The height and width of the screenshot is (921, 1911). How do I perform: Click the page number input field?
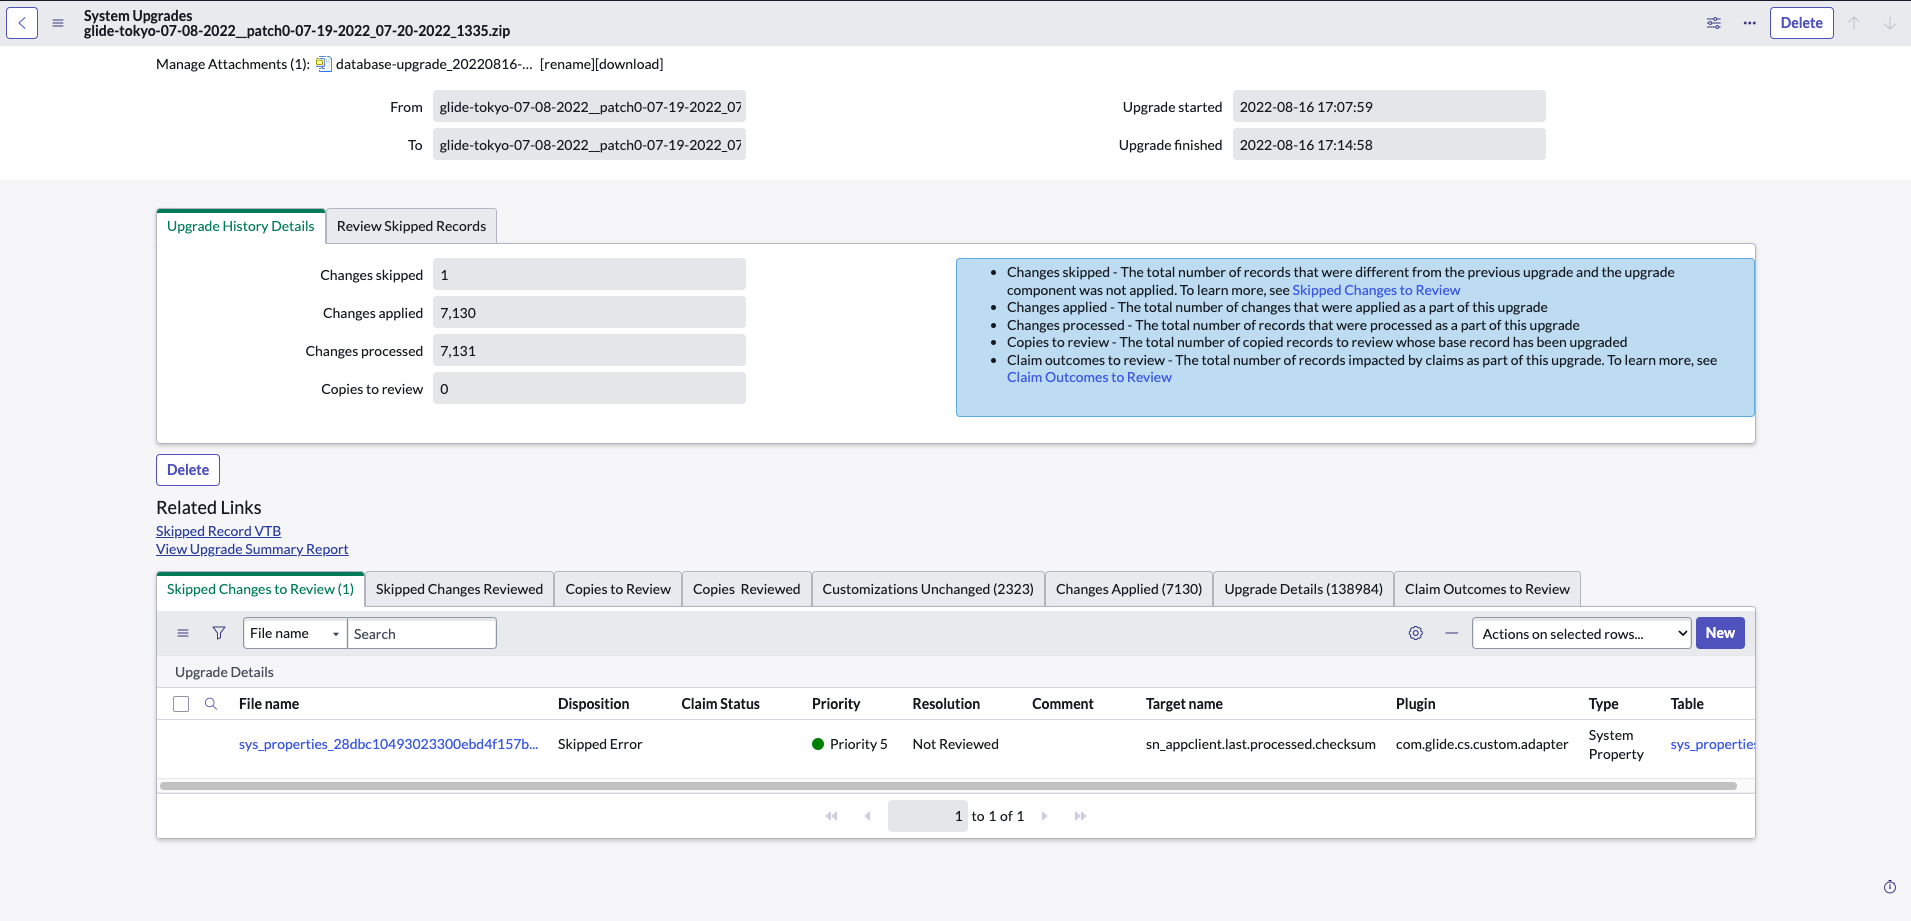tap(927, 816)
